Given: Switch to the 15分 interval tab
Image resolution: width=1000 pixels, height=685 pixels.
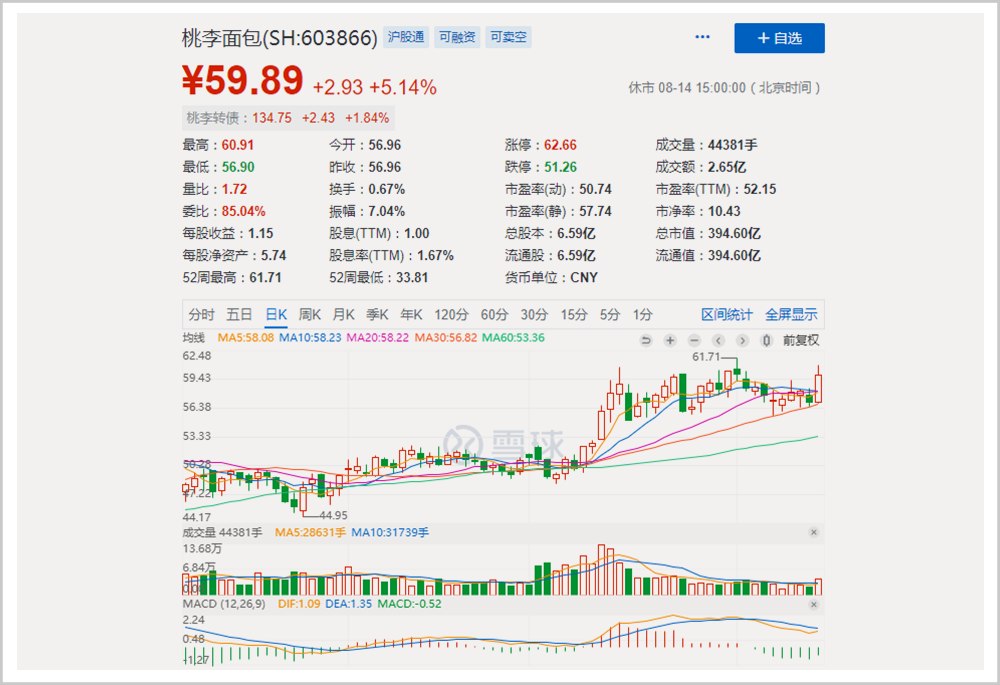Looking at the screenshot, I should pos(574,314).
